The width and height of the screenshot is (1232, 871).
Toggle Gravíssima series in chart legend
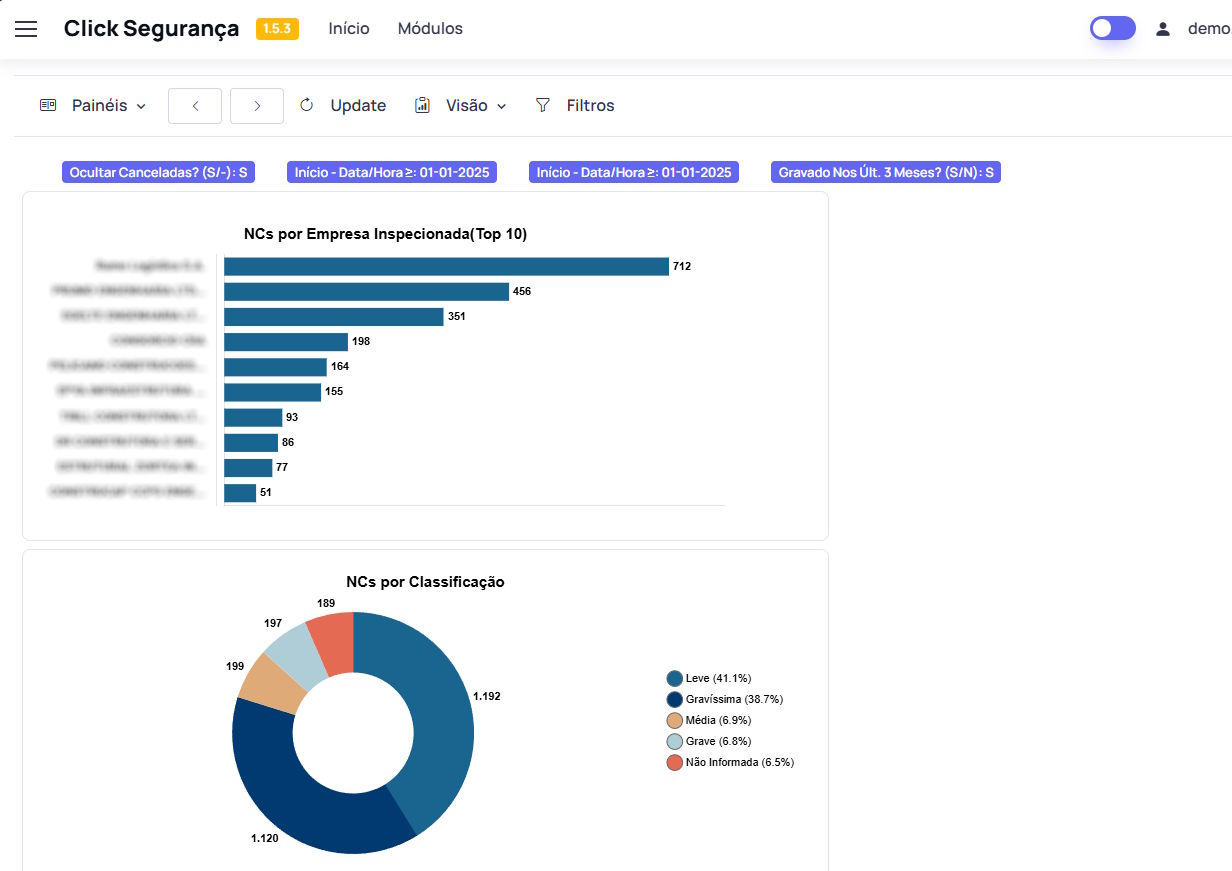(x=726, y=699)
